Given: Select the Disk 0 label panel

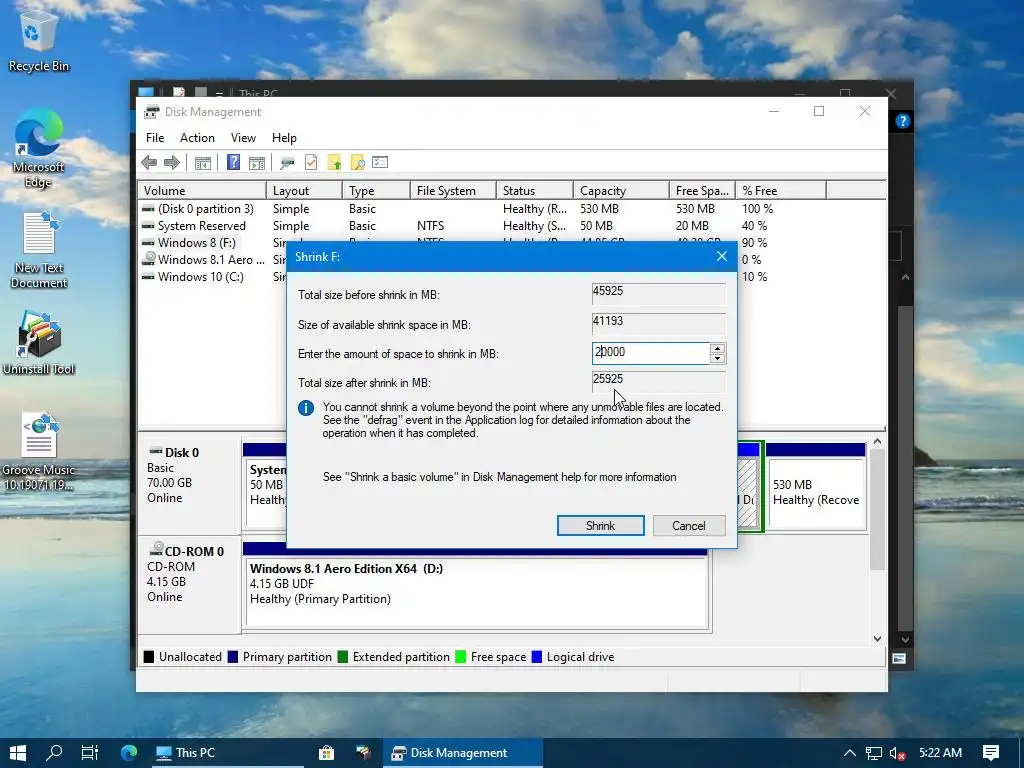Looking at the screenshot, I should tap(189, 485).
